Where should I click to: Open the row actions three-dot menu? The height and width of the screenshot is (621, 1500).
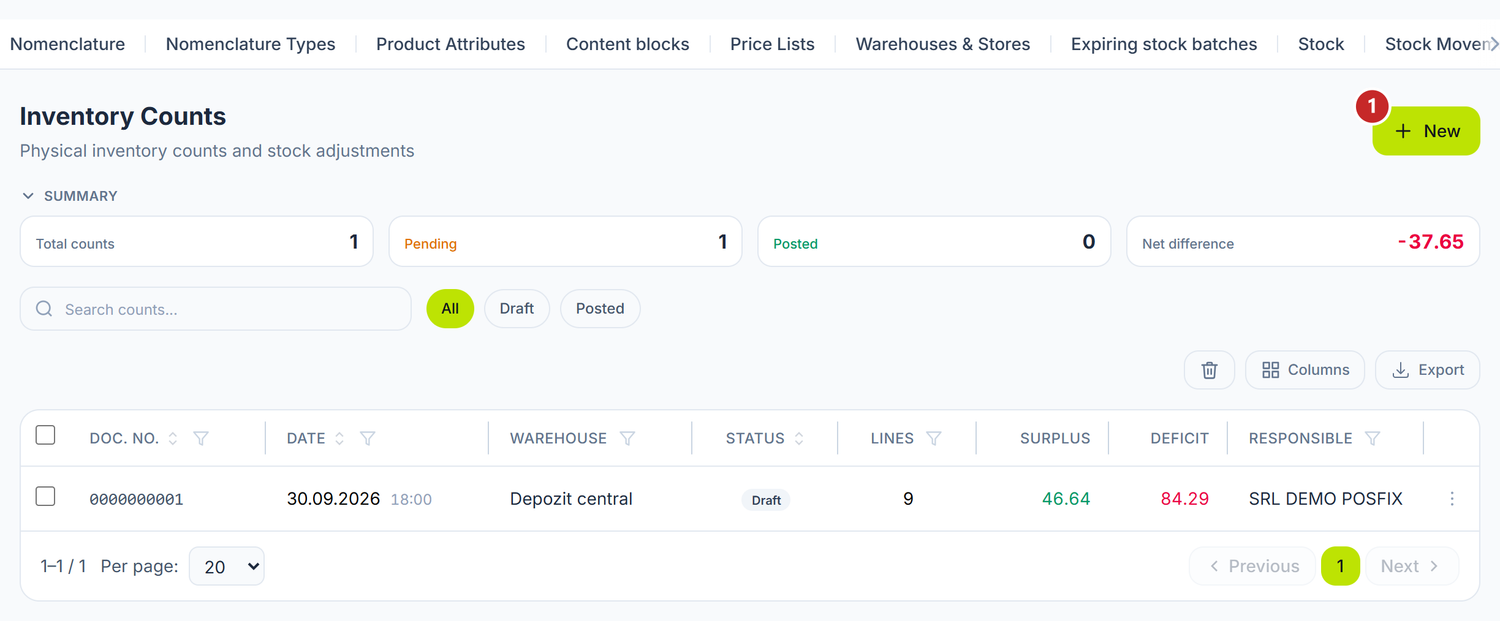coord(1452,499)
